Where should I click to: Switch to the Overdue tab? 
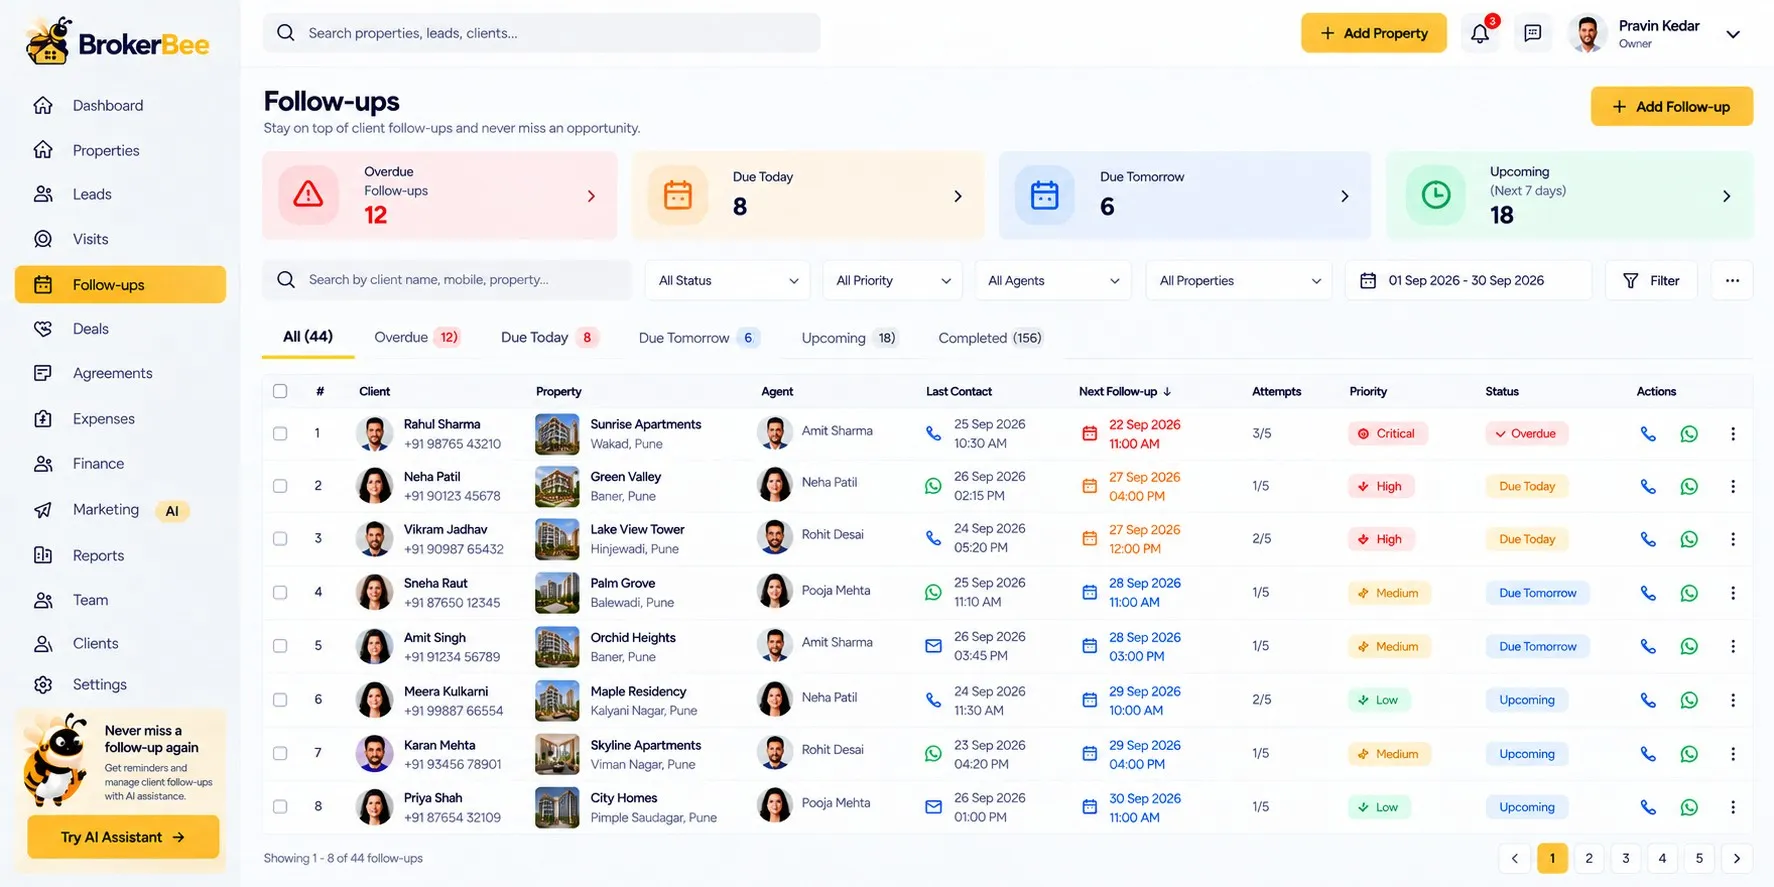(x=416, y=338)
